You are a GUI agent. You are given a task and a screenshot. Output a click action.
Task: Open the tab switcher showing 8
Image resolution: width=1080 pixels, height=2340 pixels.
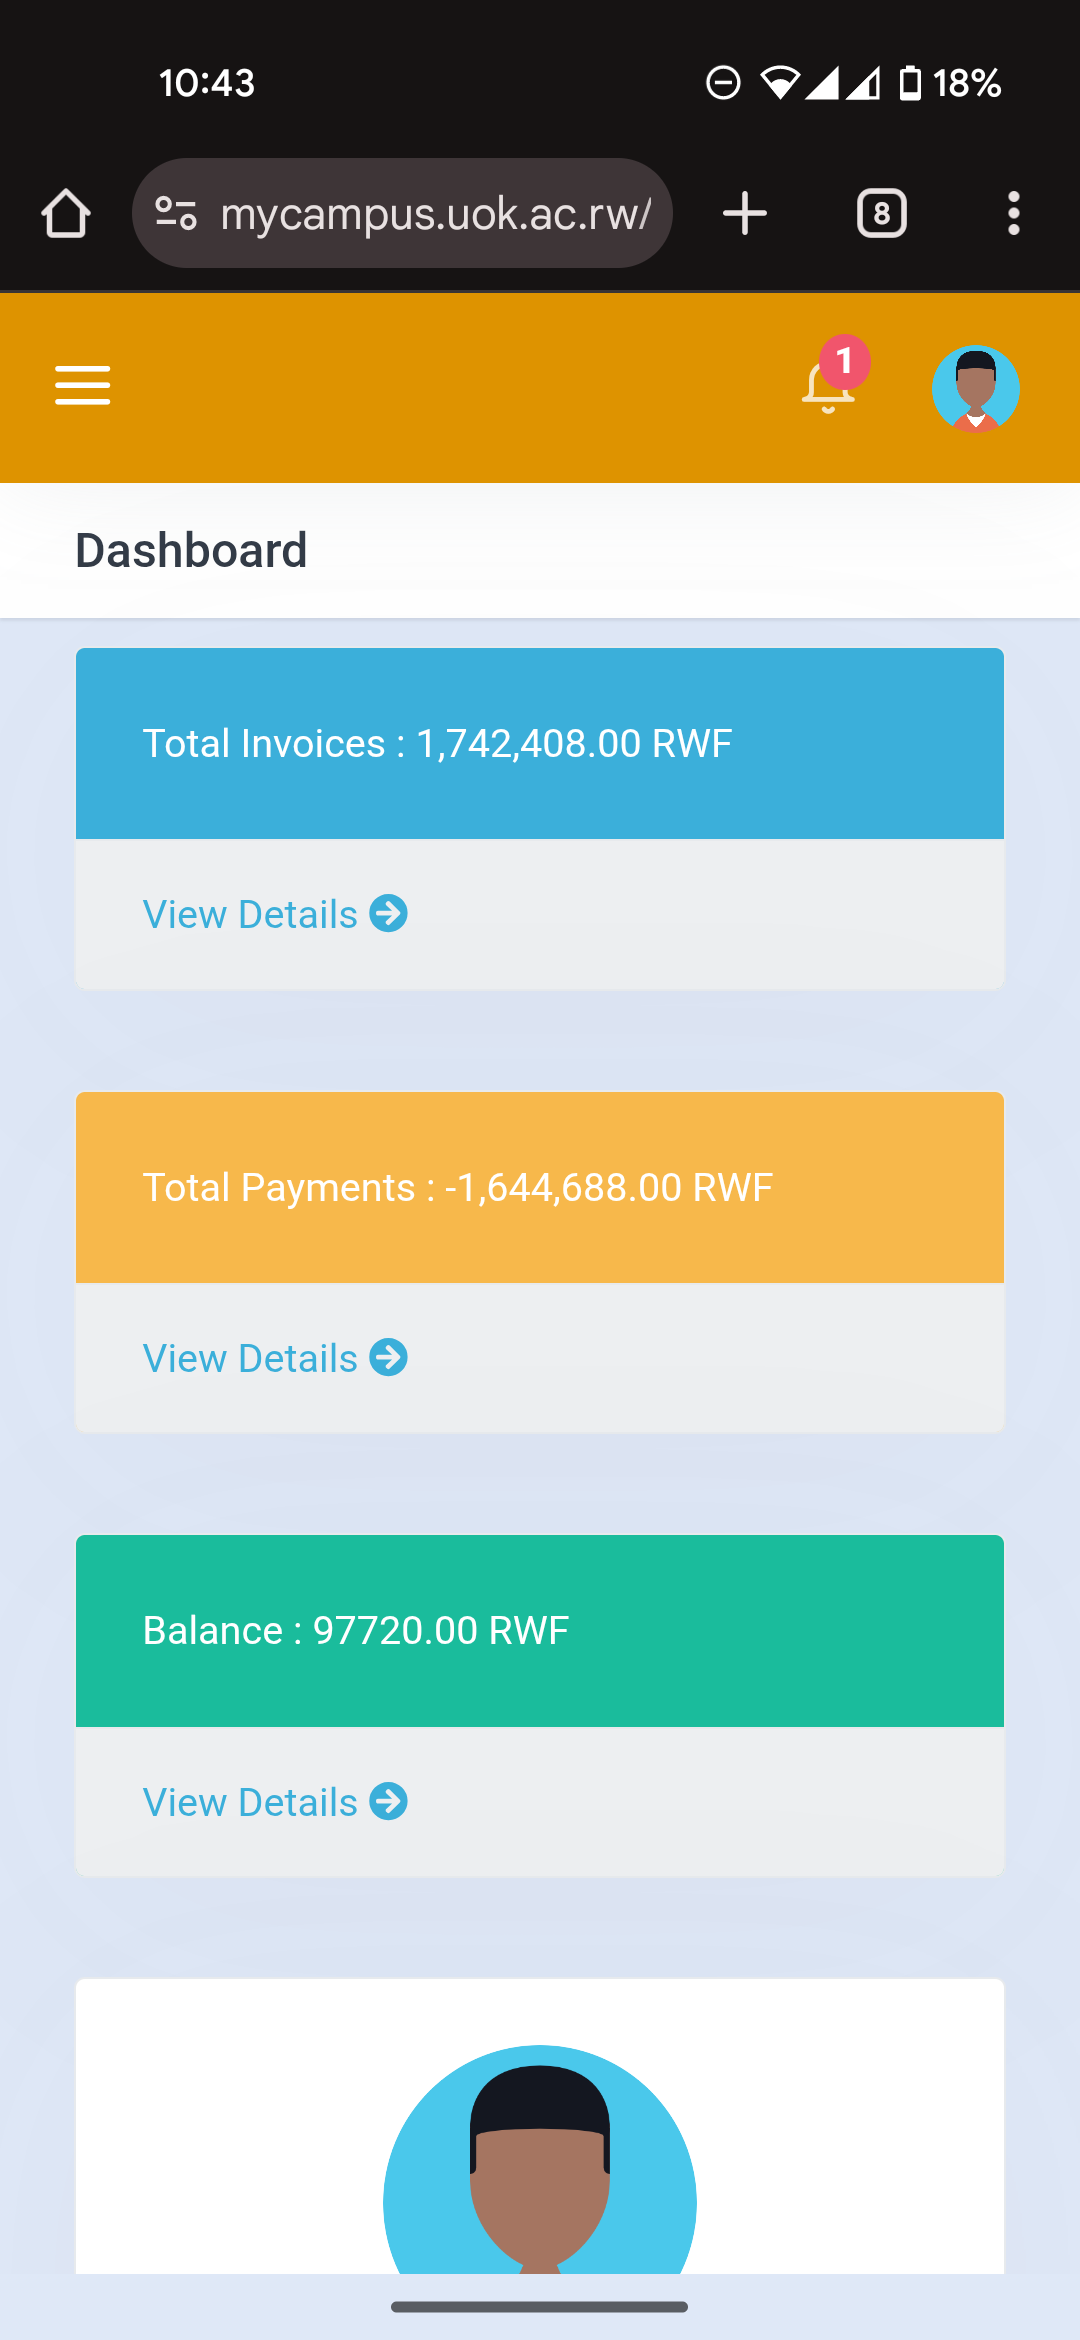click(881, 213)
